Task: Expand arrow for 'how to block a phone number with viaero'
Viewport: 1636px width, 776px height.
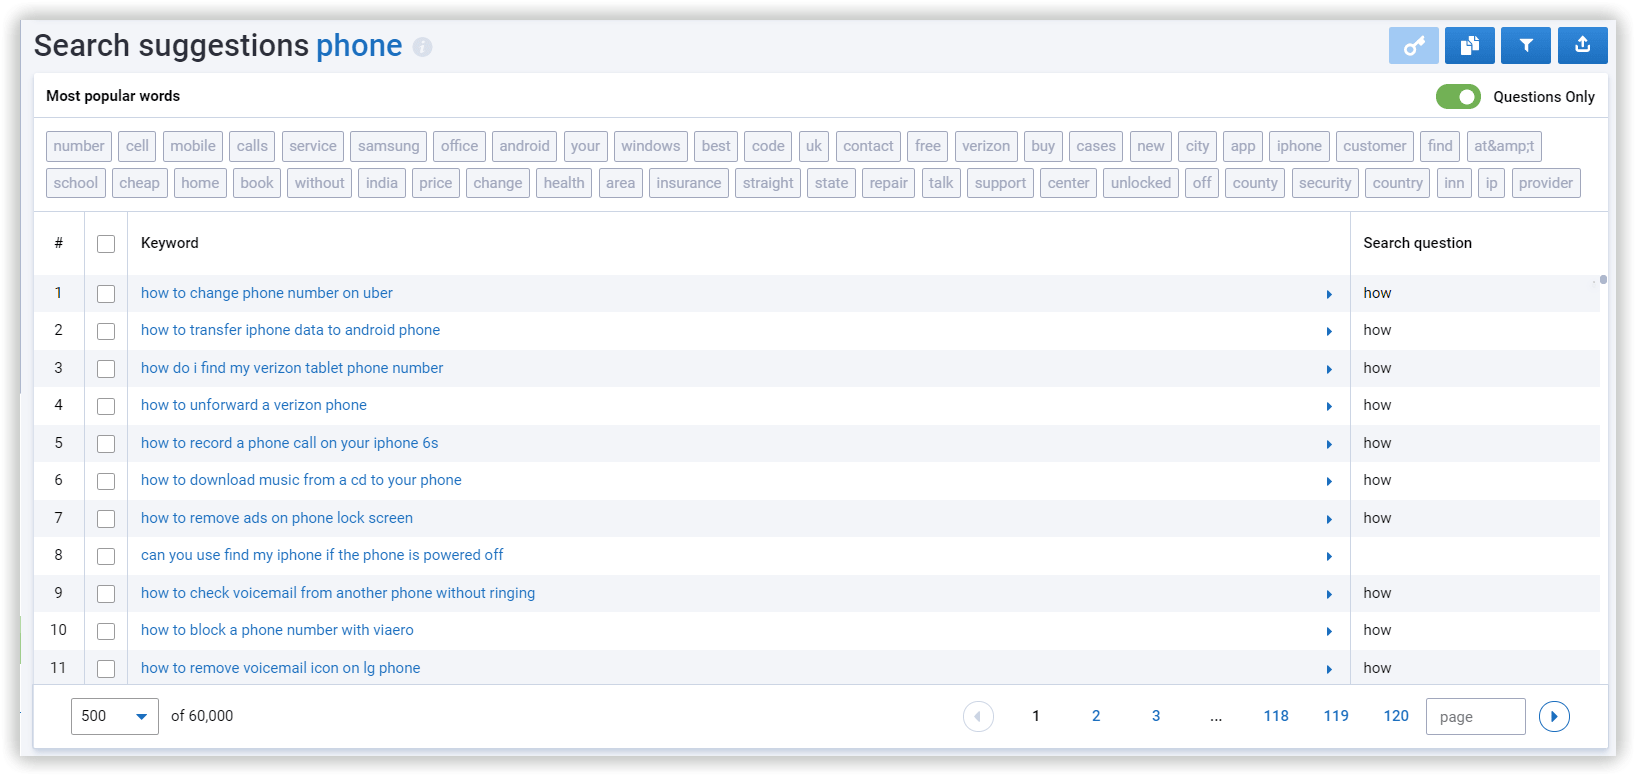Action: tap(1329, 631)
